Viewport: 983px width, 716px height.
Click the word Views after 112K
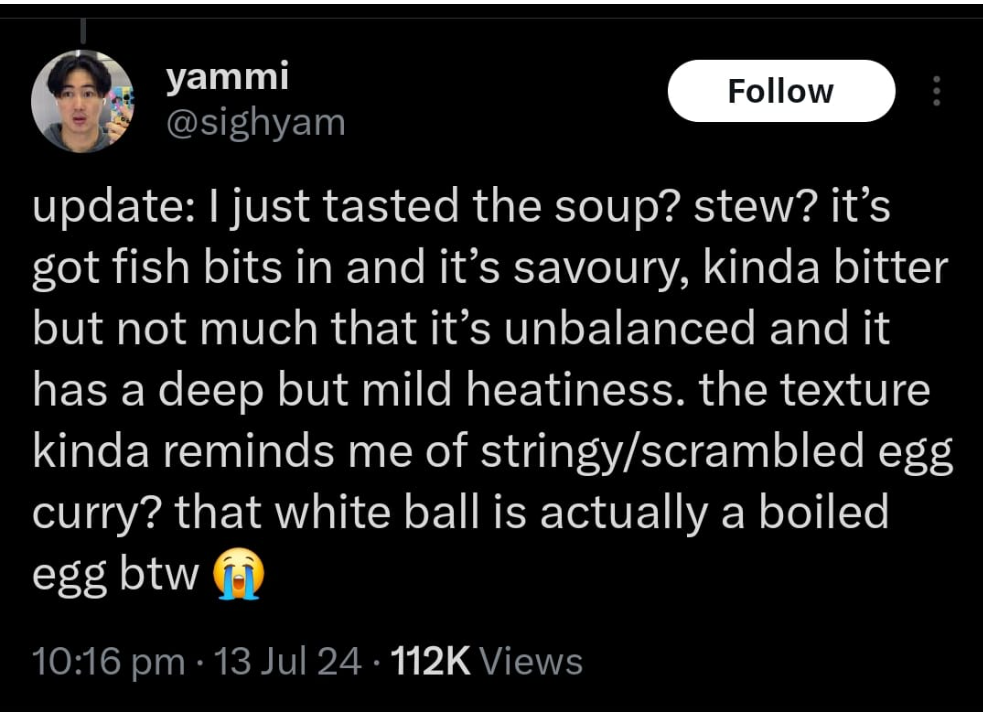(x=531, y=661)
